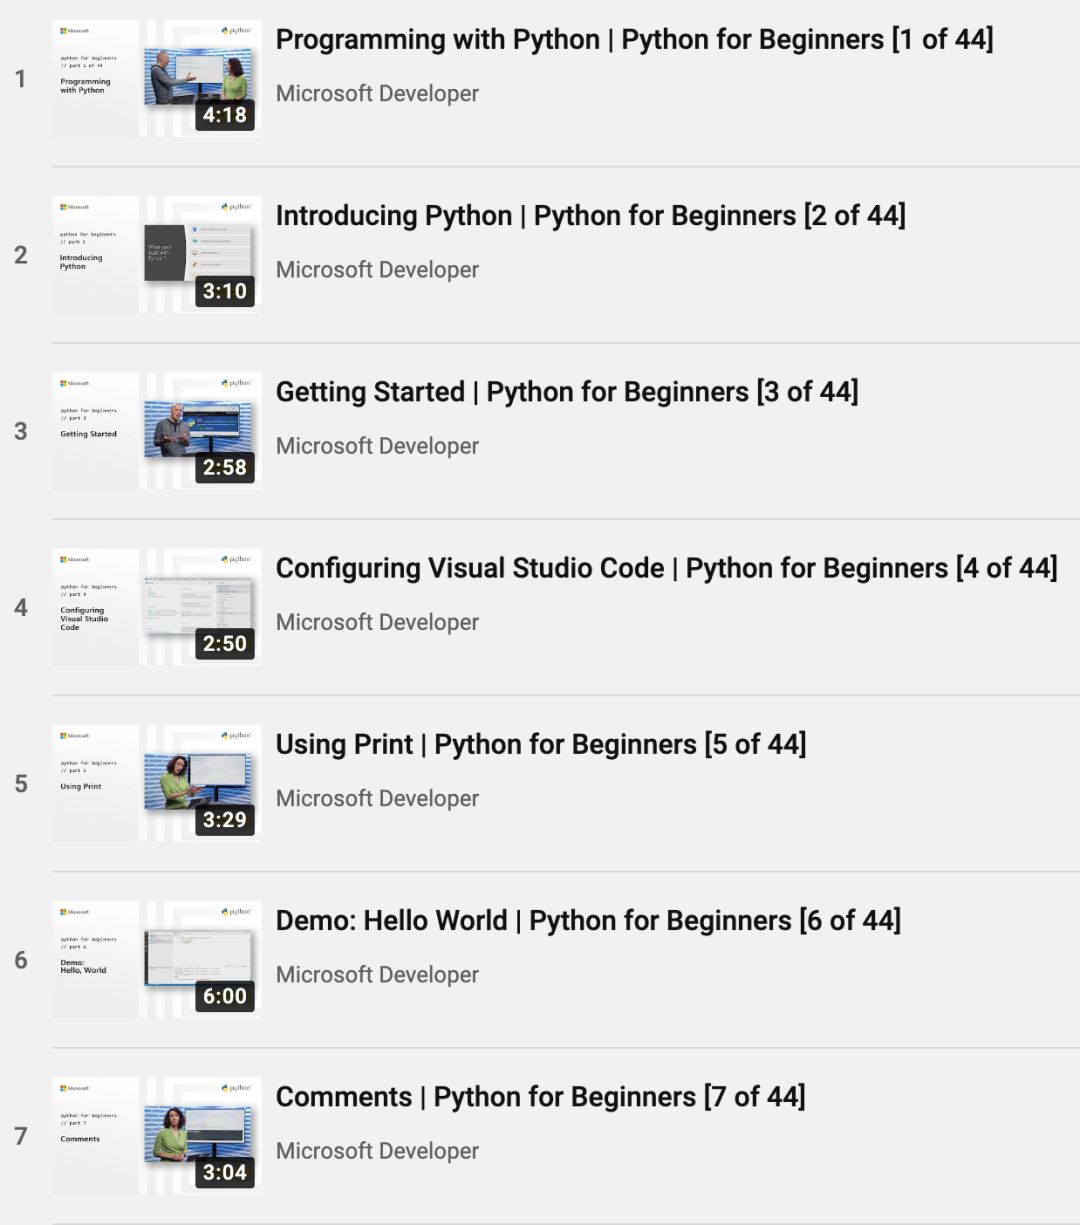The width and height of the screenshot is (1080, 1225).
Task: Select playlist index number 6
Action: point(20,960)
